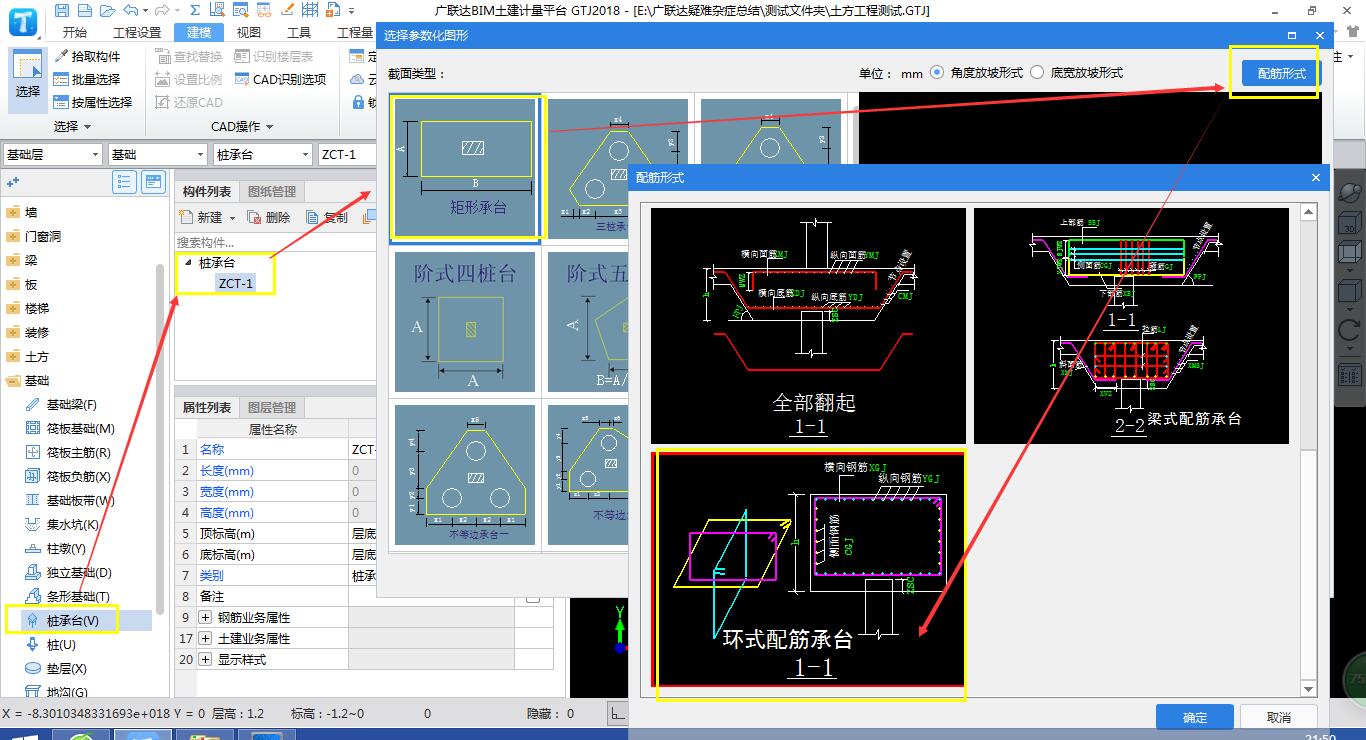Open the 工具 ribbon tab

pyautogui.click(x=299, y=32)
